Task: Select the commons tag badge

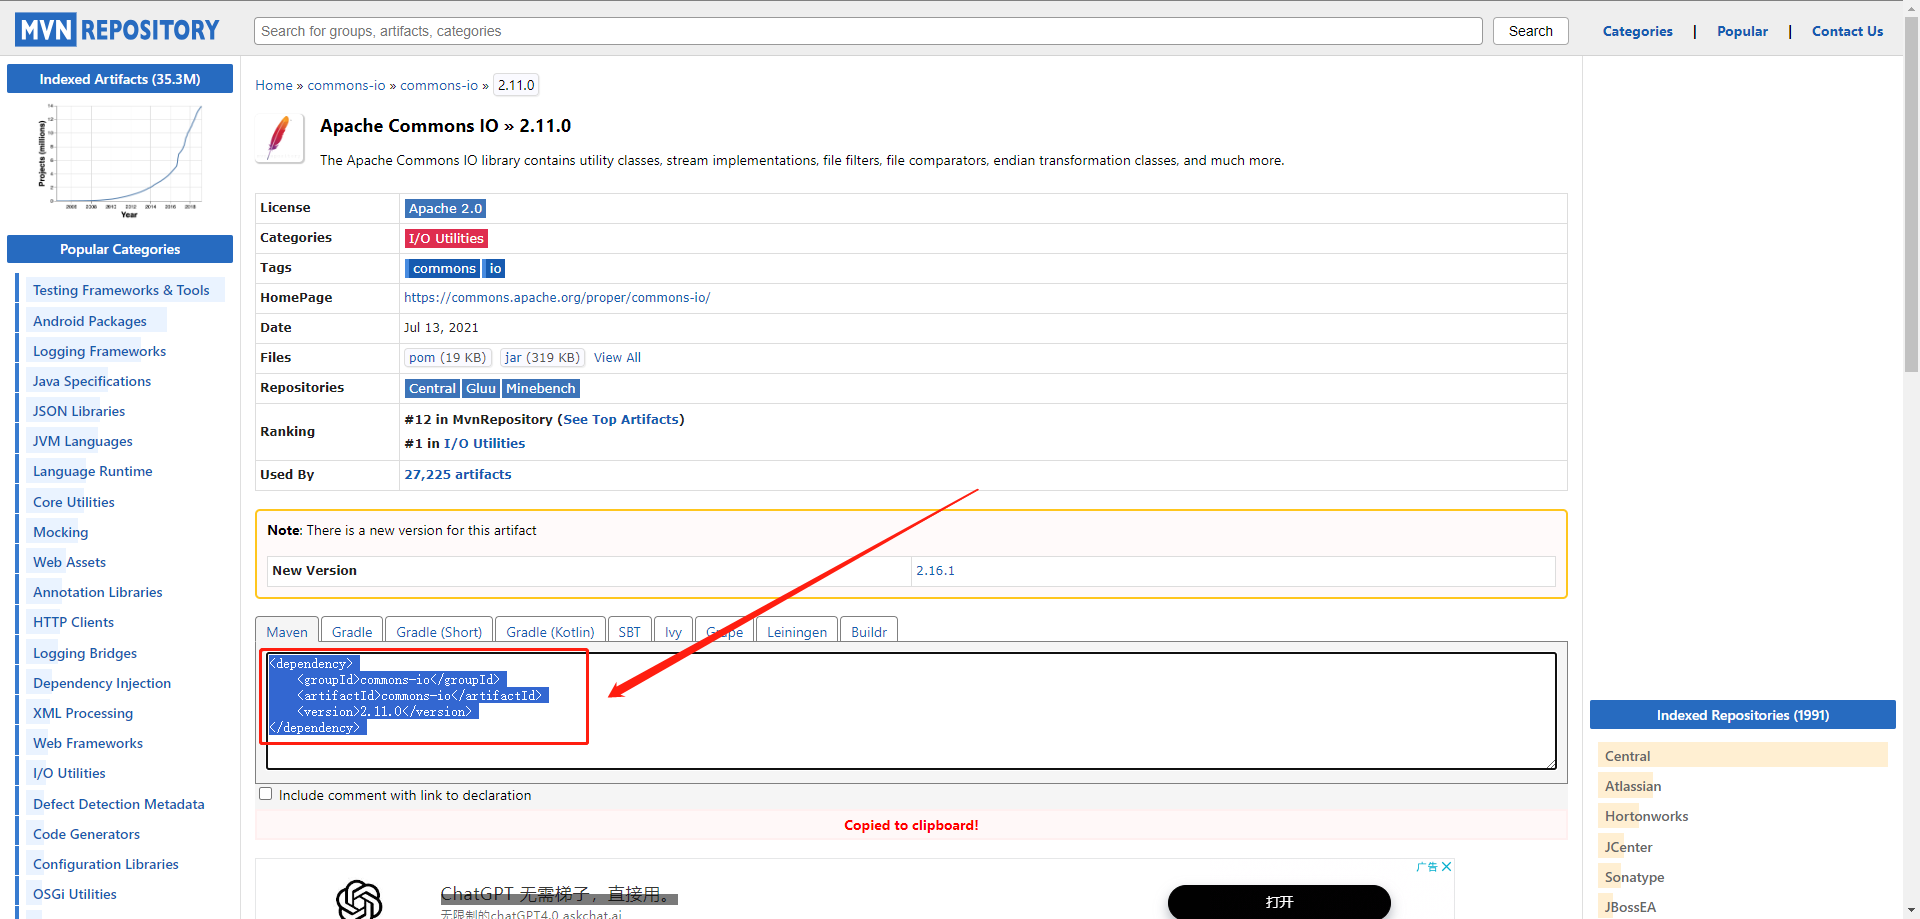Action: 443,269
